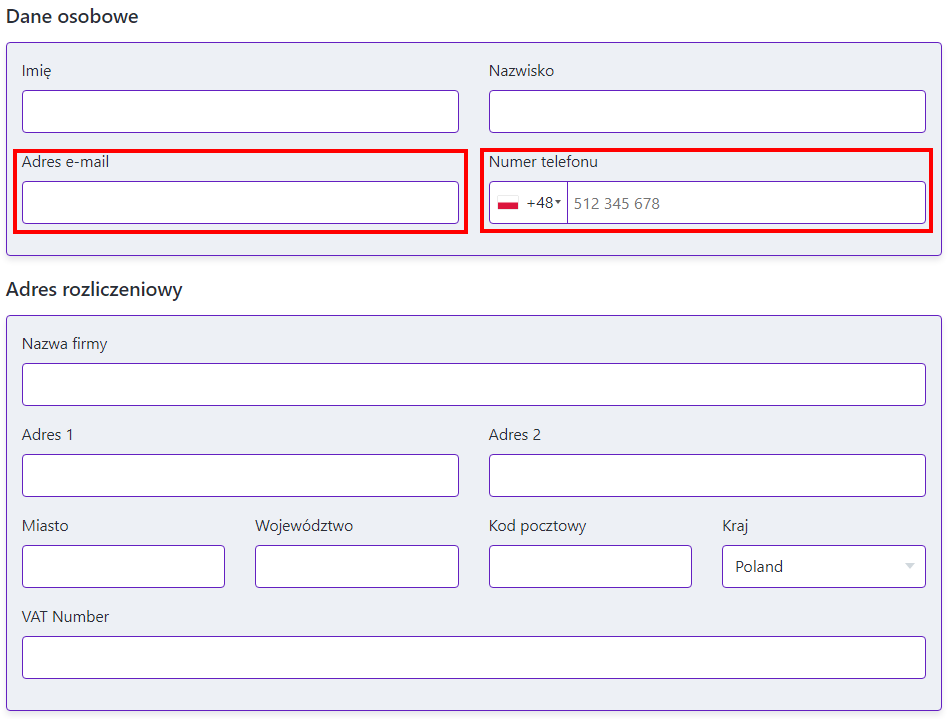Select the Adres e-mail input field

[x=240, y=202]
